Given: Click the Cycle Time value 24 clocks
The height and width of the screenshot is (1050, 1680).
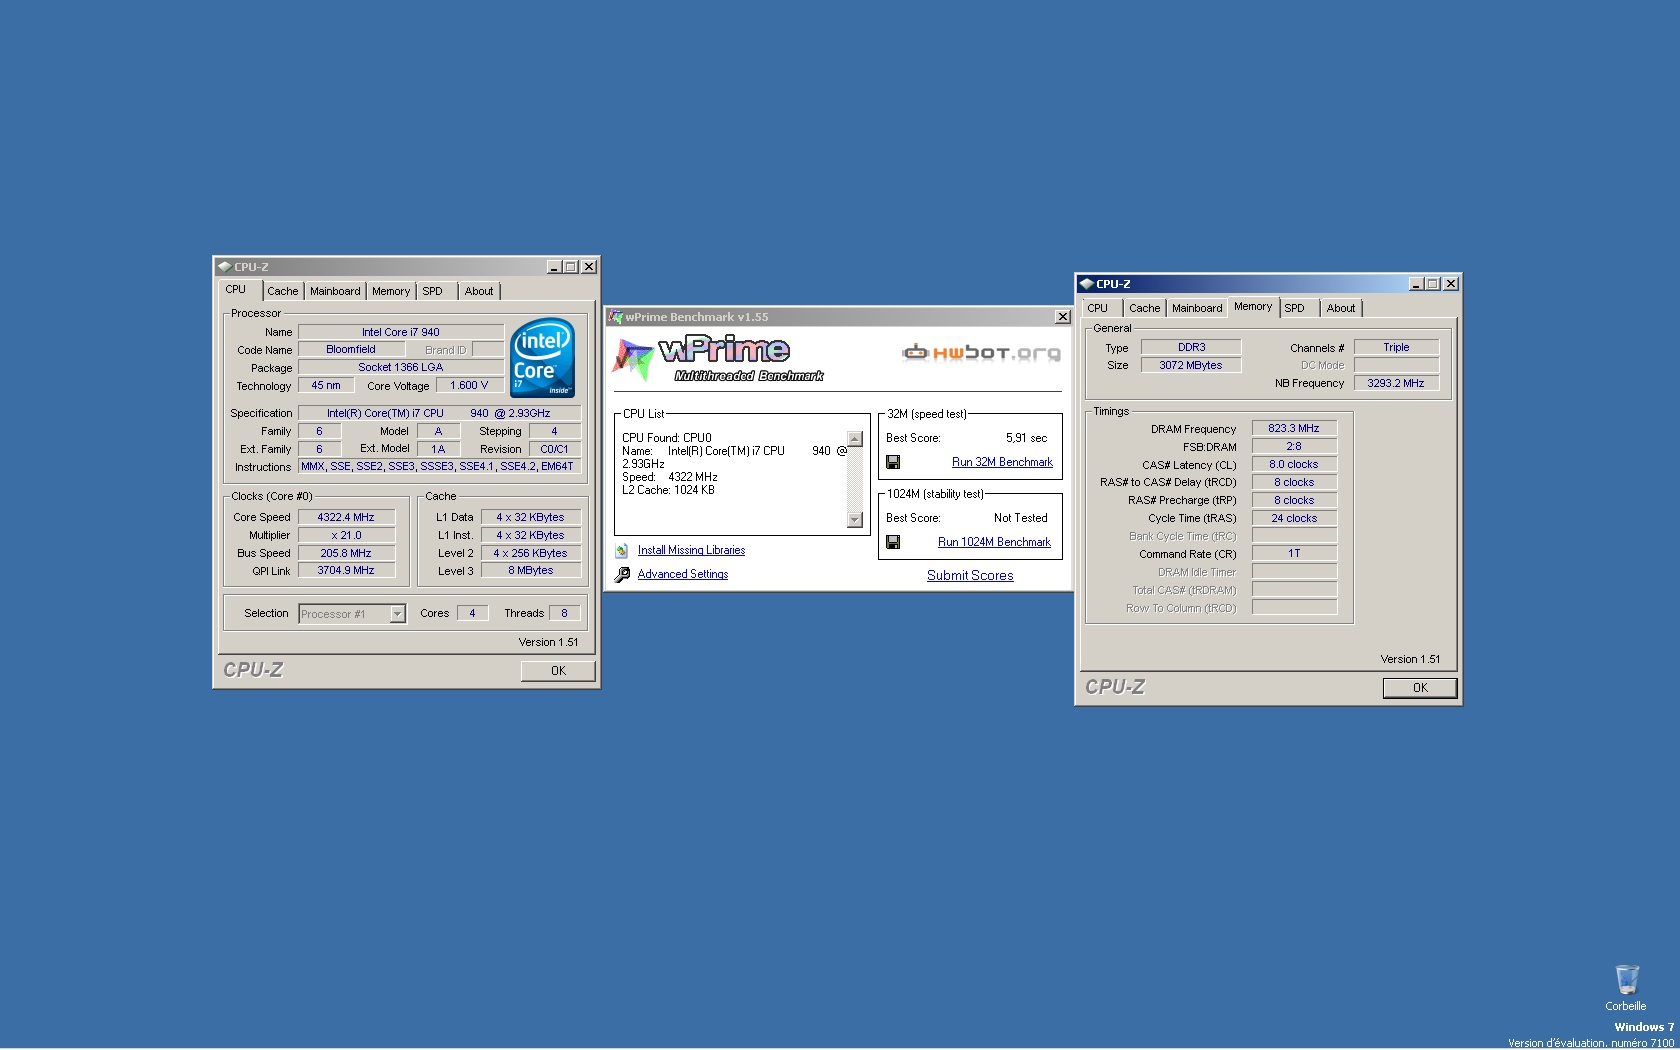Looking at the screenshot, I should click(1294, 518).
